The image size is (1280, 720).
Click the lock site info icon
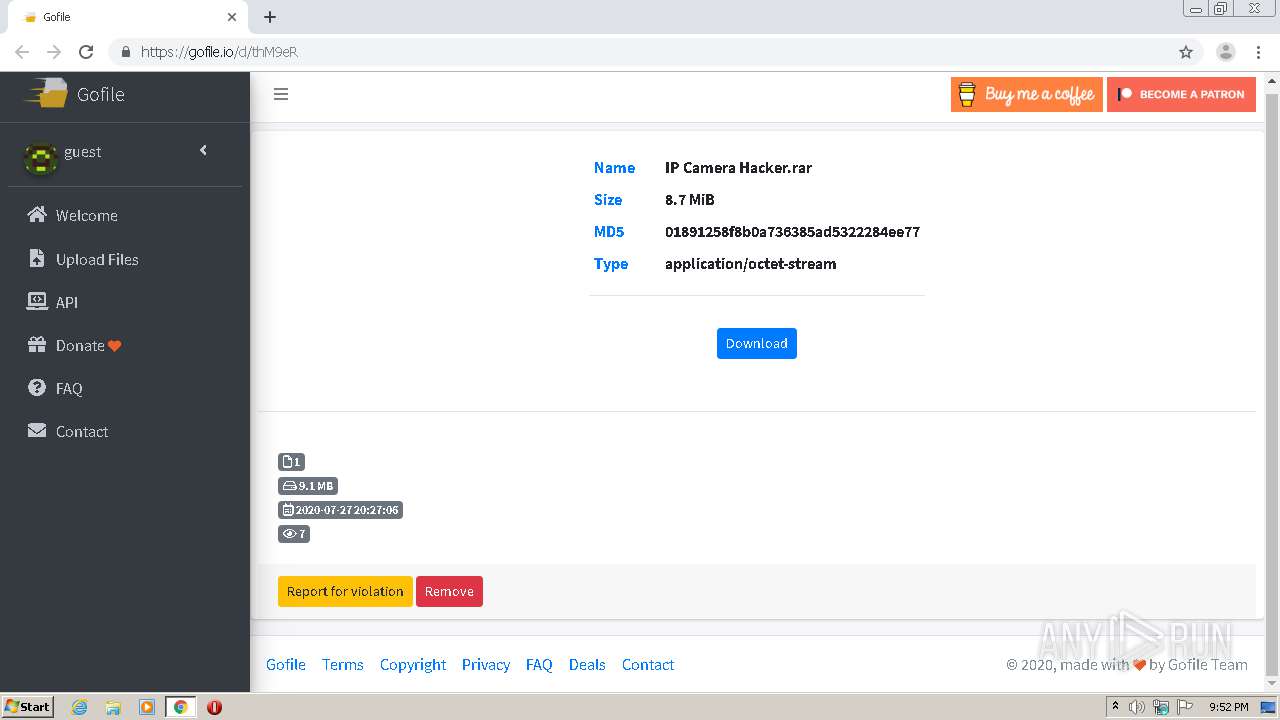126,52
